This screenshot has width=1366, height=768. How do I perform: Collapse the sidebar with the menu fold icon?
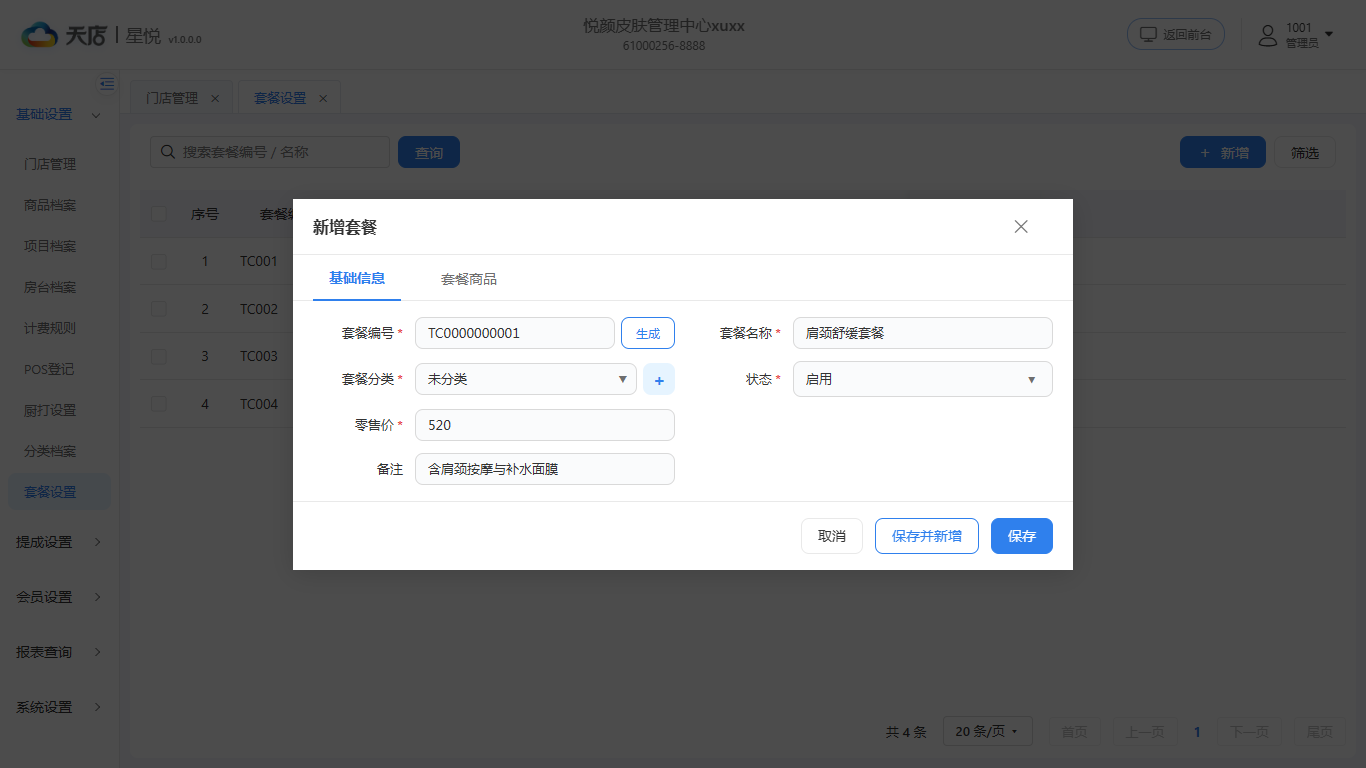pyautogui.click(x=107, y=84)
